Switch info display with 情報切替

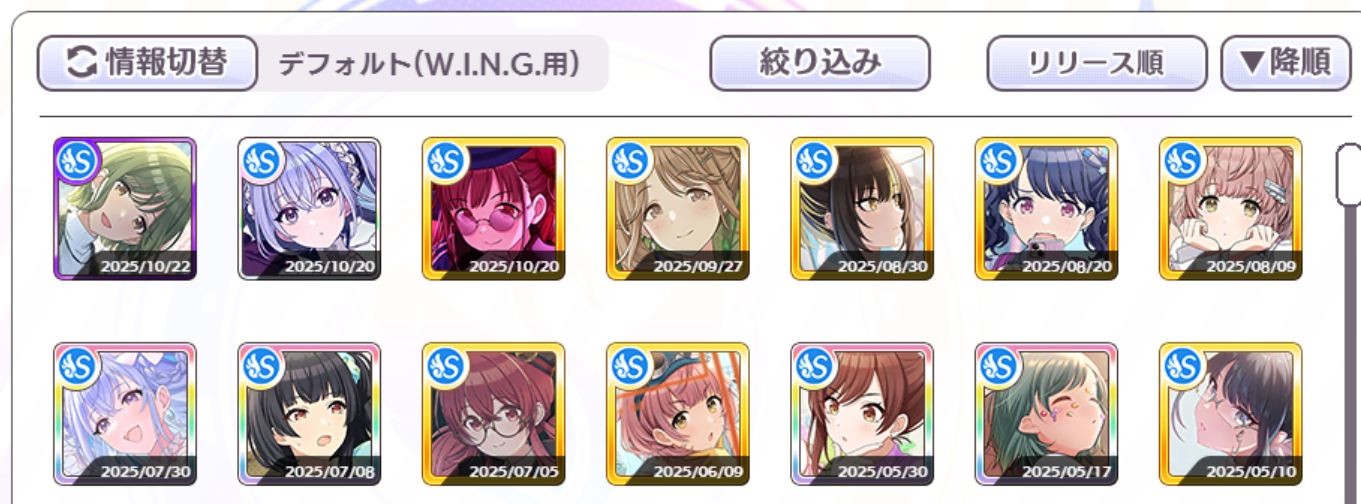148,63
